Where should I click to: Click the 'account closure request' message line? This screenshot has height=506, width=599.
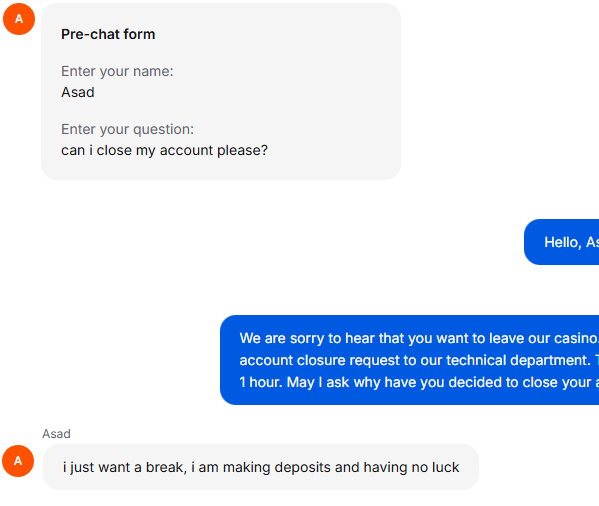(x=419, y=361)
